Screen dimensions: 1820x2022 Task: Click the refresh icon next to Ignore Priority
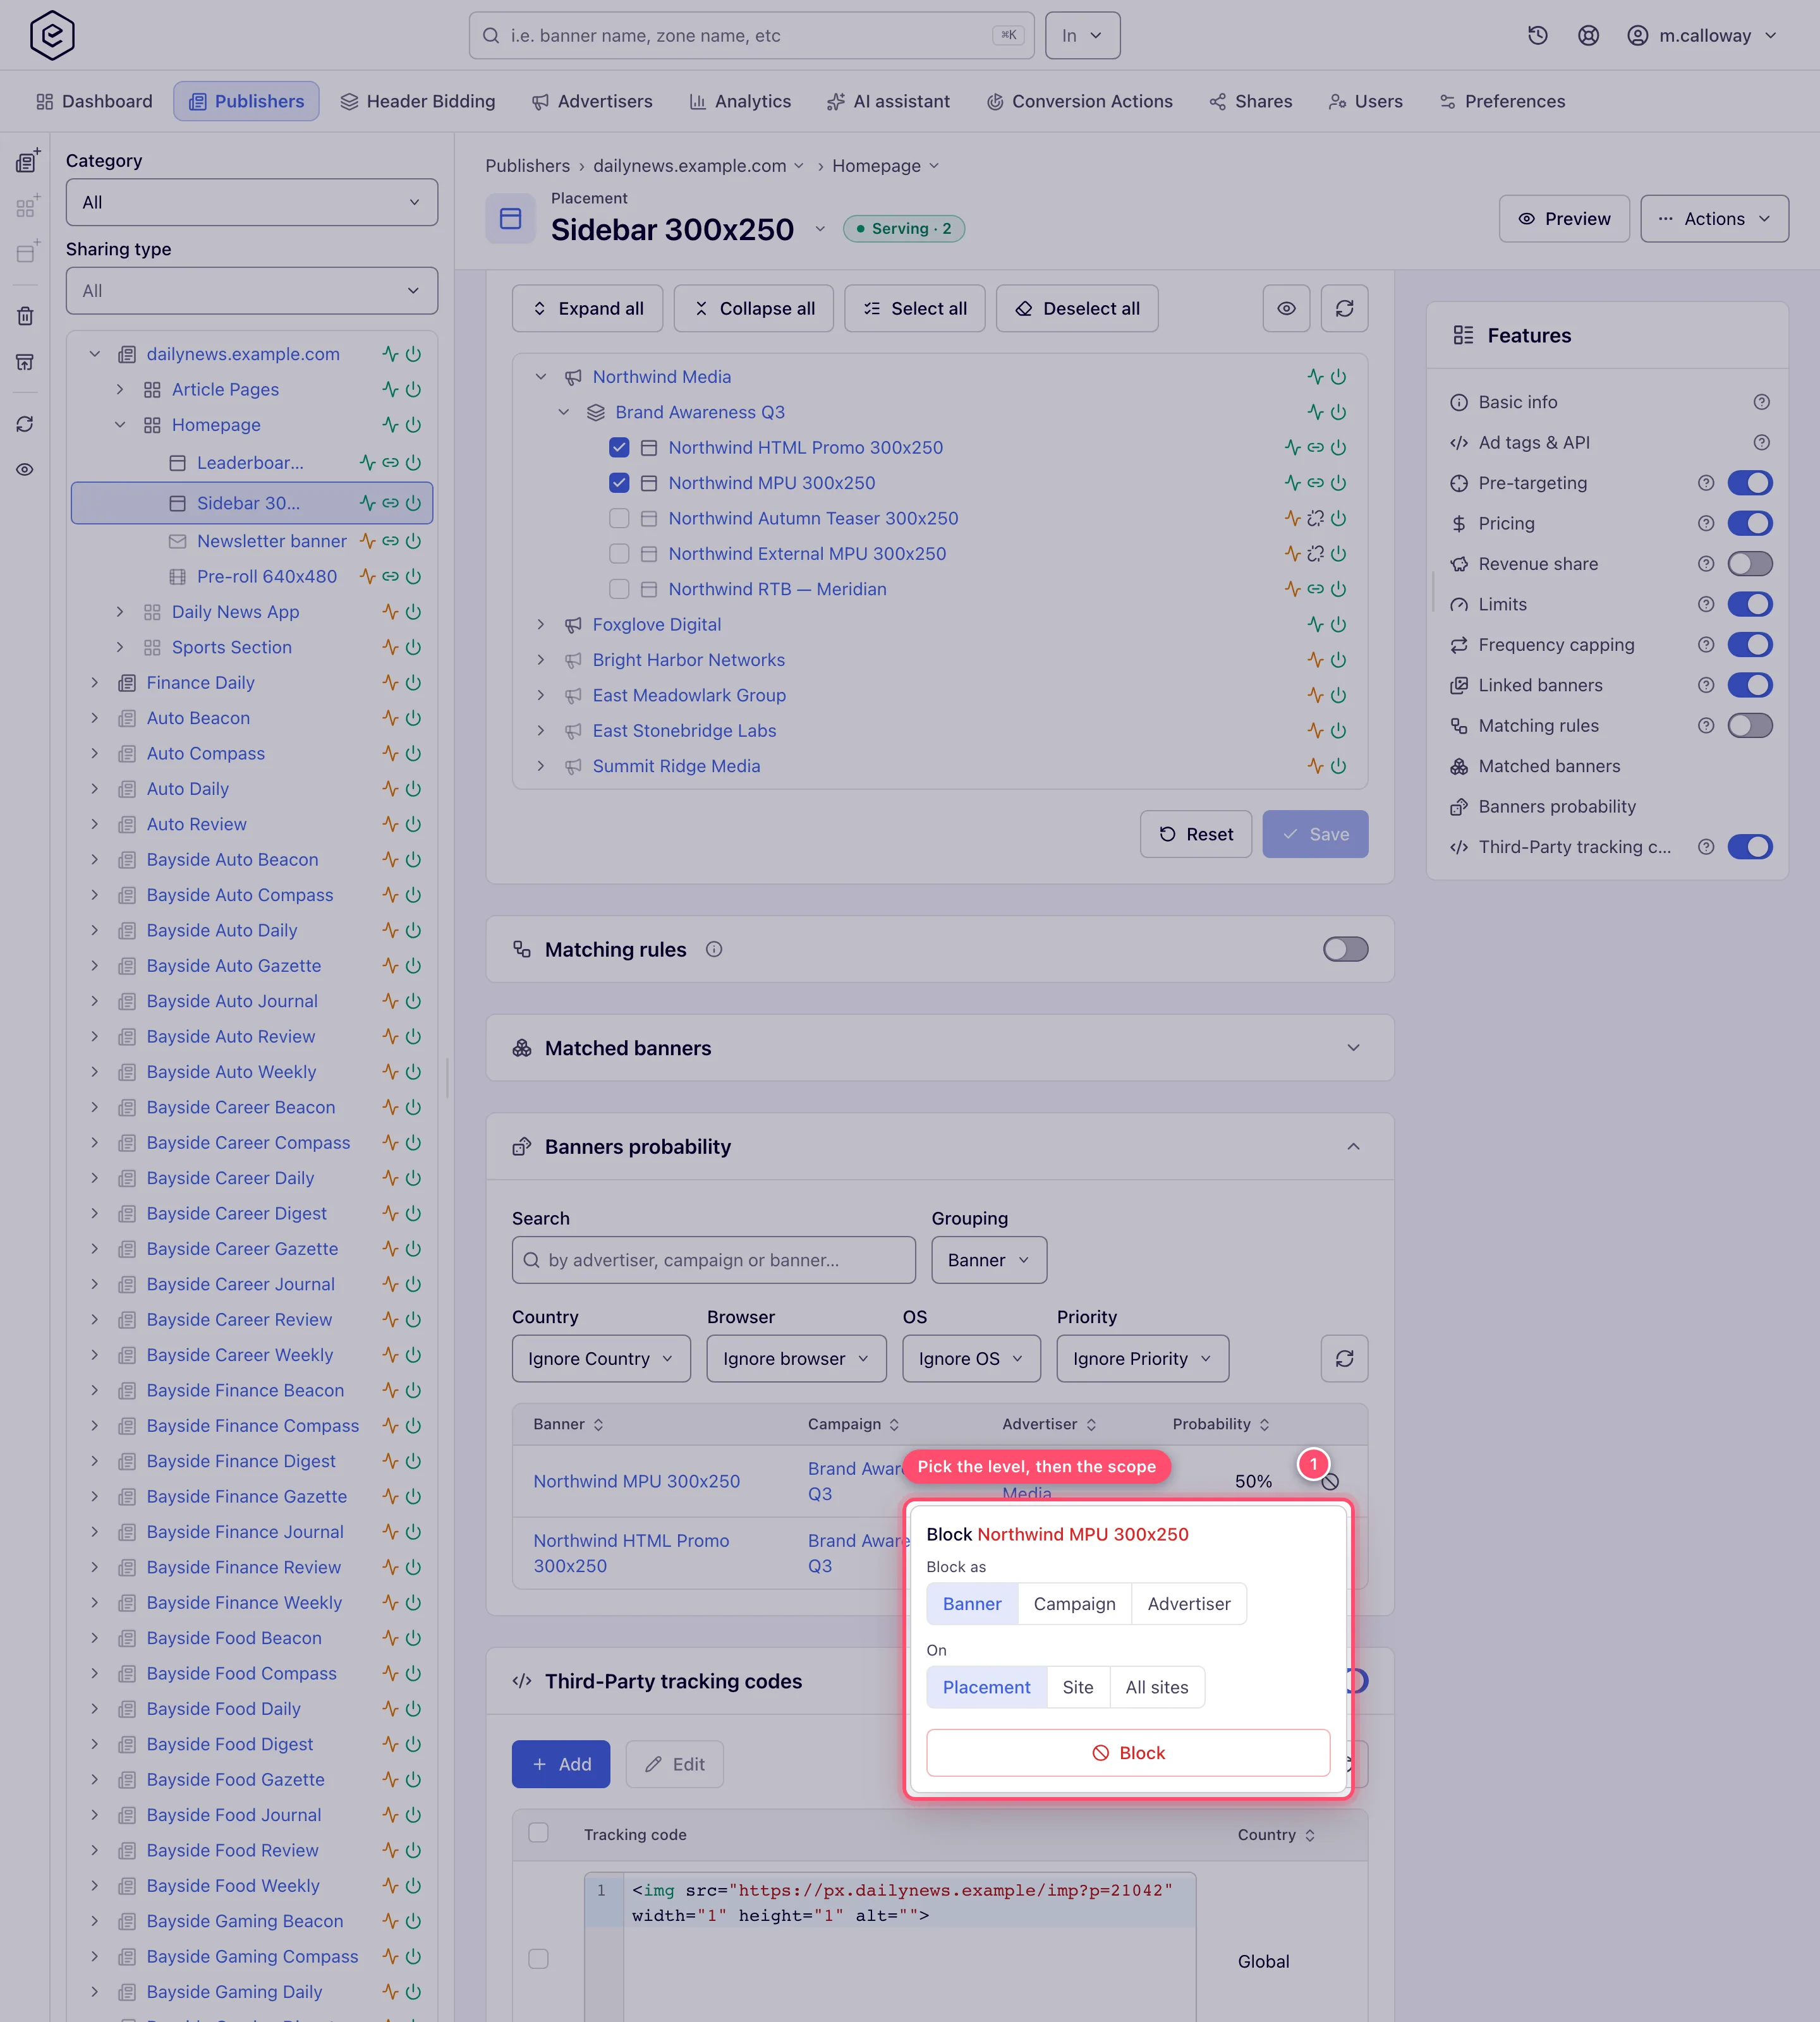[1344, 1358]
